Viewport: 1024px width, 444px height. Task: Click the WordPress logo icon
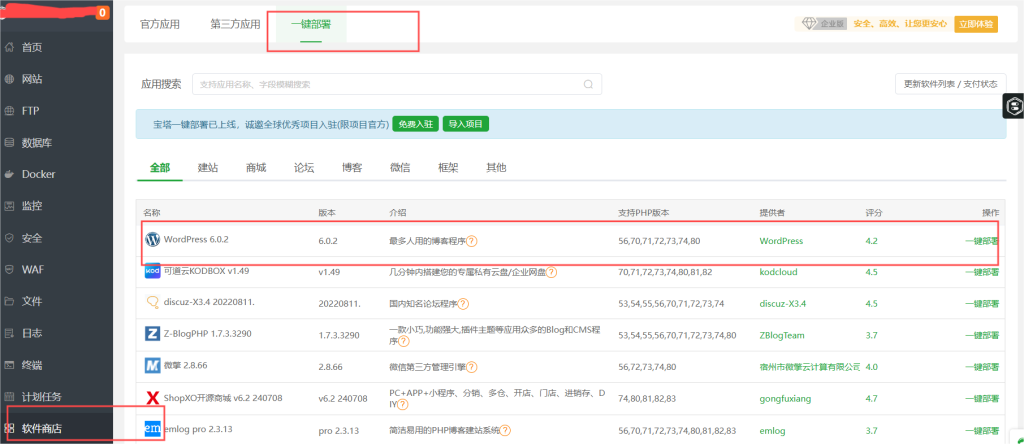(153, 240)
